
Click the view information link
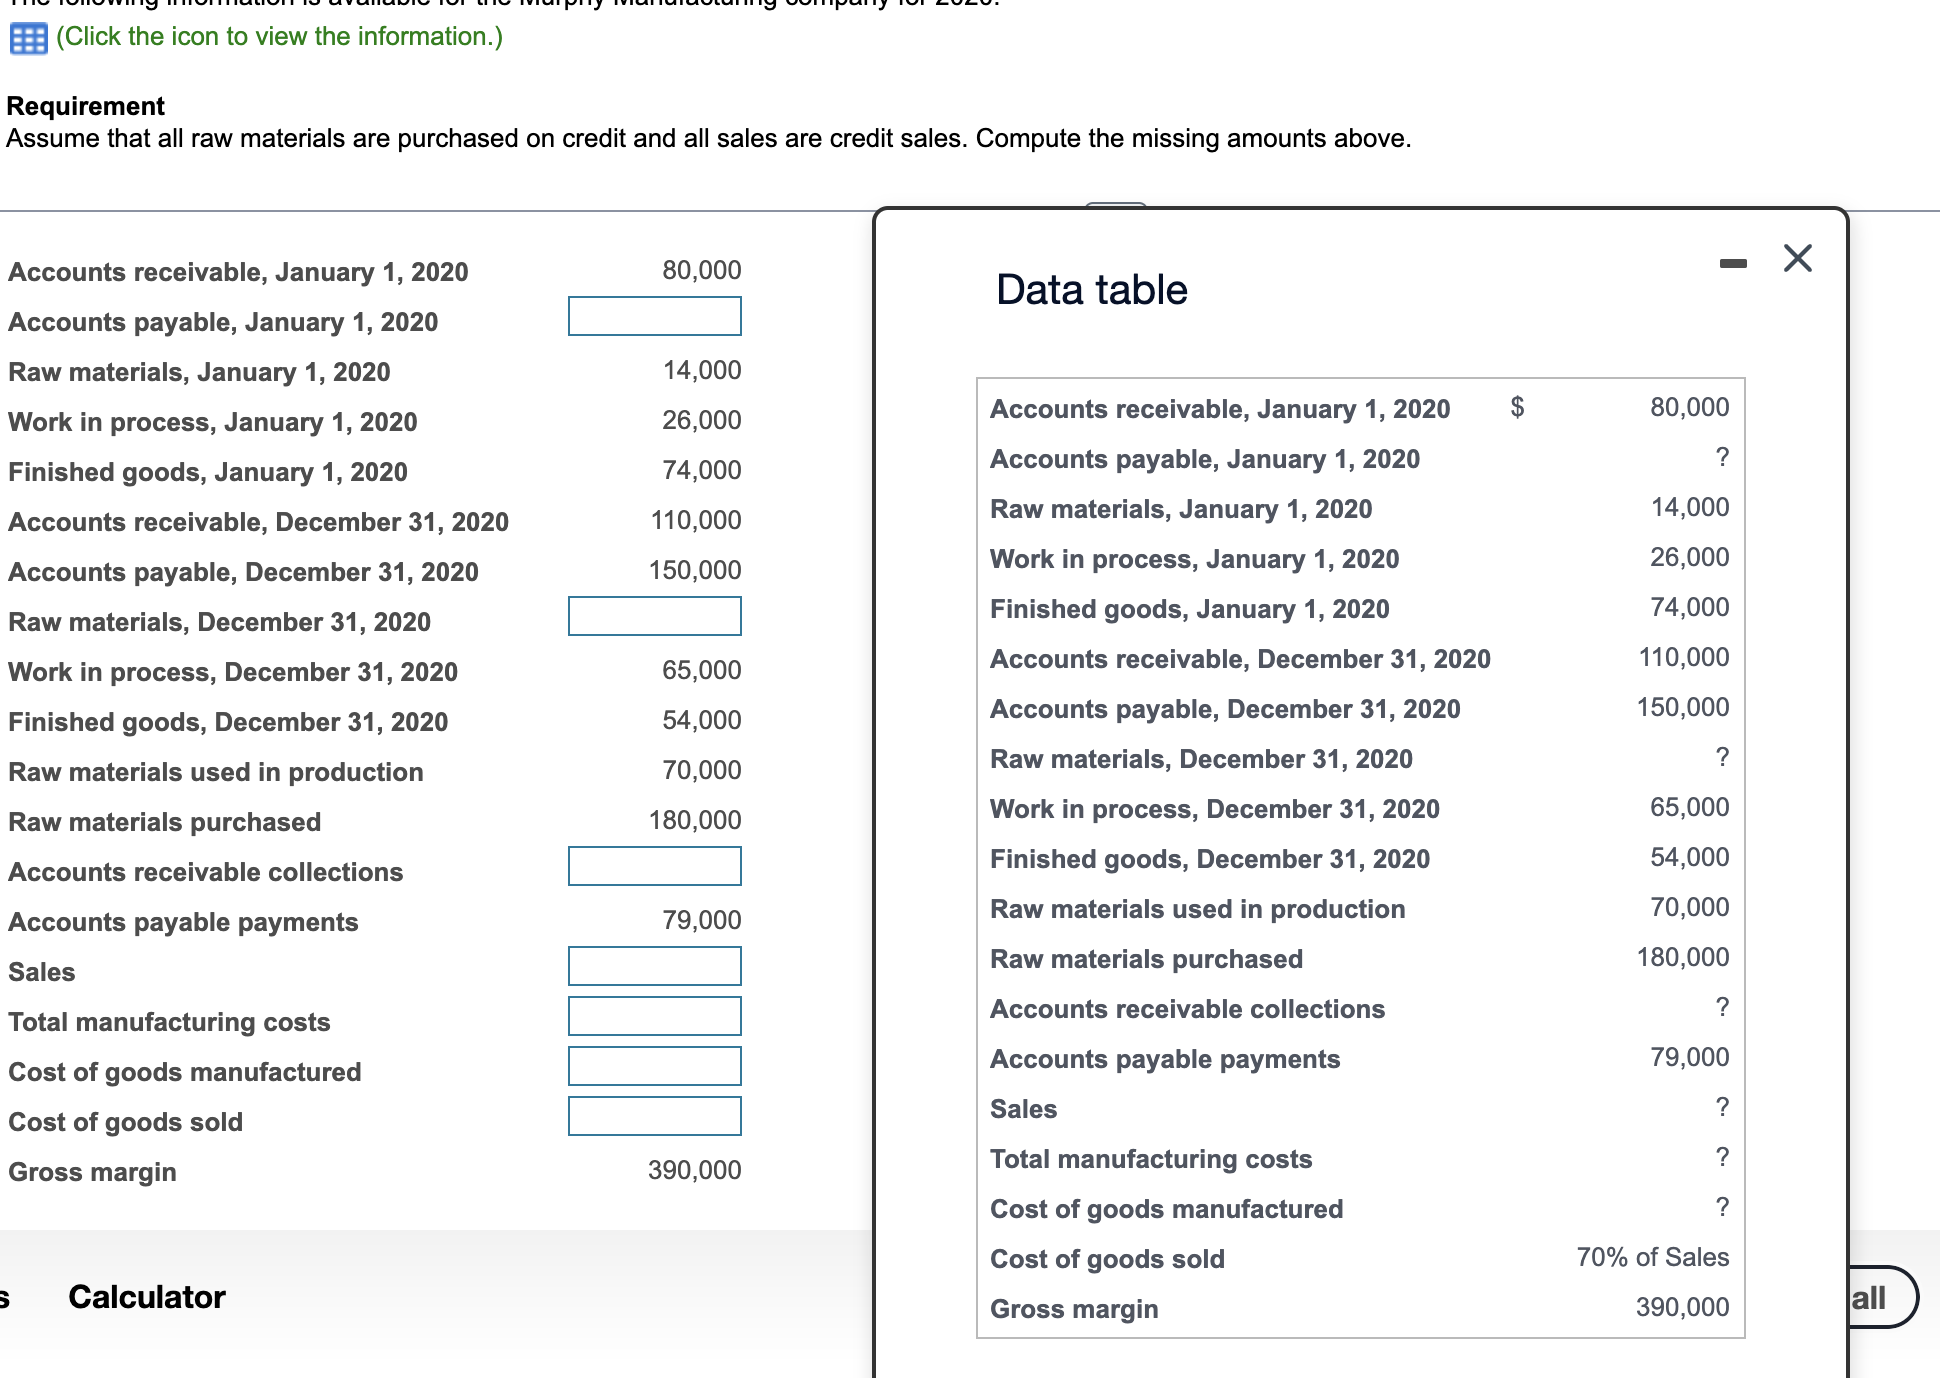point(279,37)
